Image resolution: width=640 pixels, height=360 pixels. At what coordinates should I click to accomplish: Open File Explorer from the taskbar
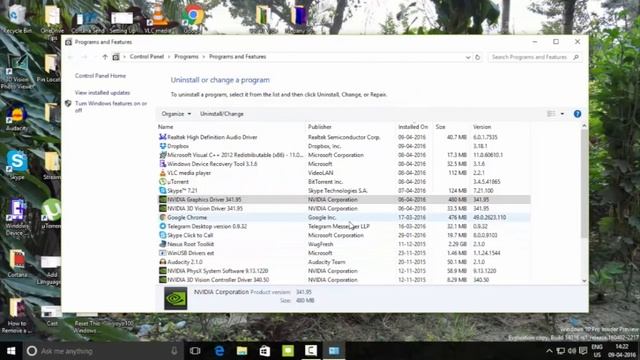[x=242, y=351]
